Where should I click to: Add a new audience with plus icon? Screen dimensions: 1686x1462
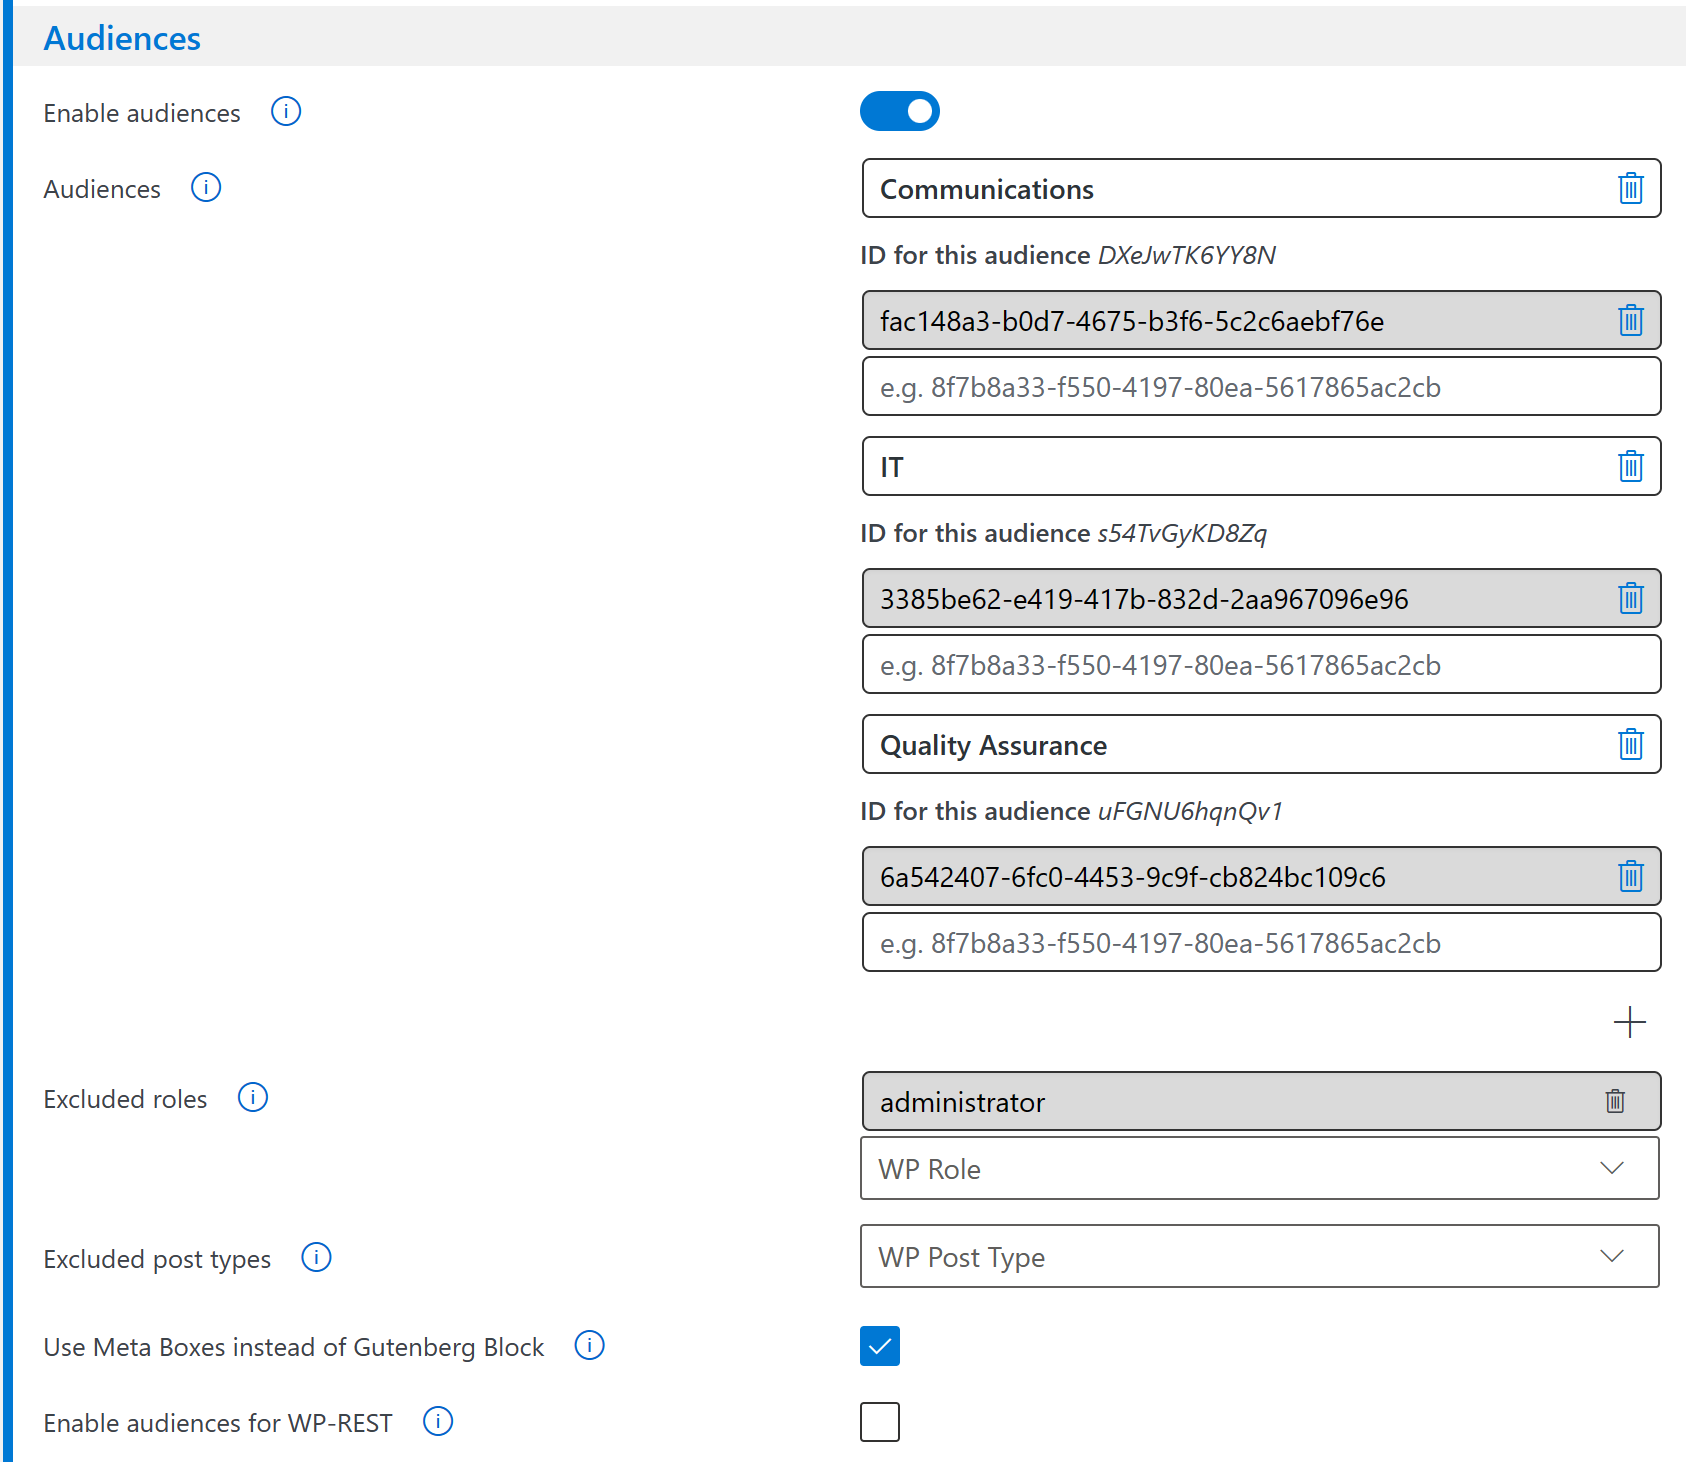tap(1629, 1022)
